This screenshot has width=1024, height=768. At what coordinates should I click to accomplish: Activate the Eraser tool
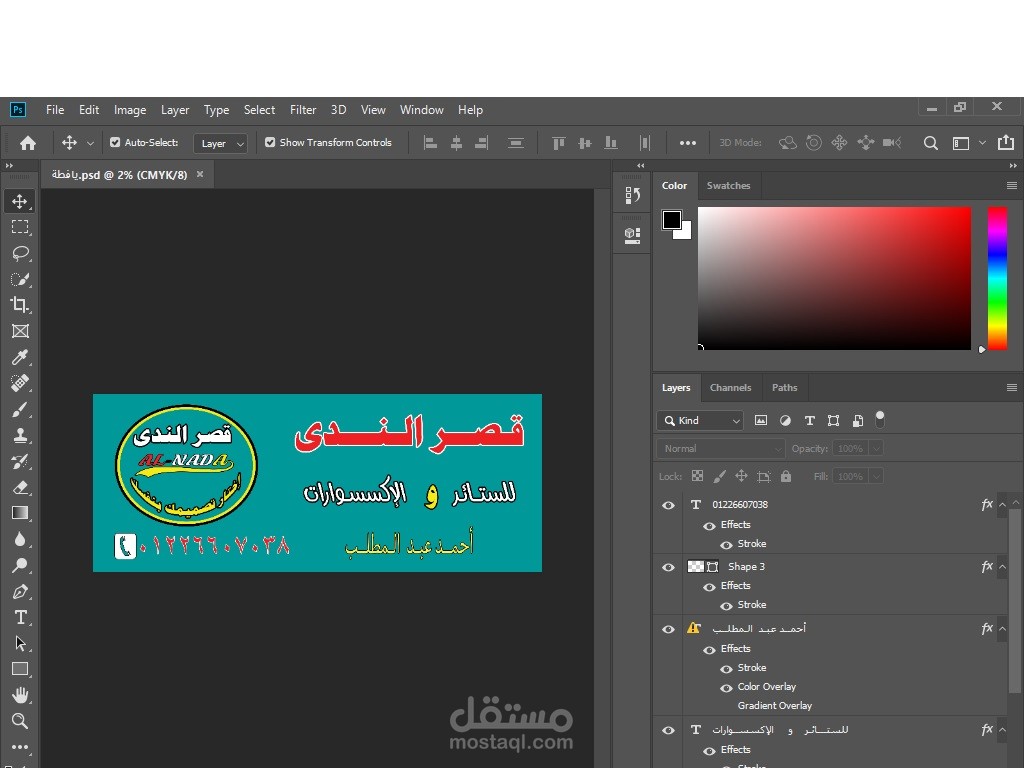coord(20,487)
